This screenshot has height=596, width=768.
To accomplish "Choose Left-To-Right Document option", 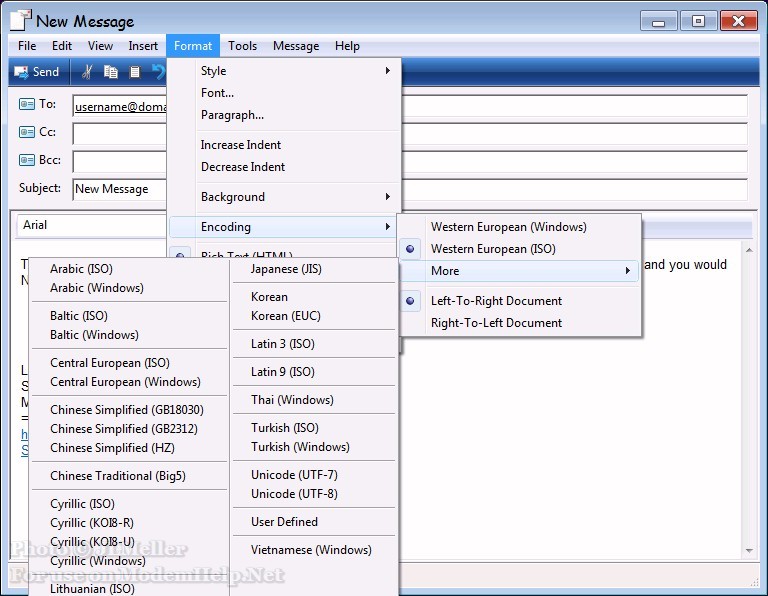I will click(x=496, y=301).
